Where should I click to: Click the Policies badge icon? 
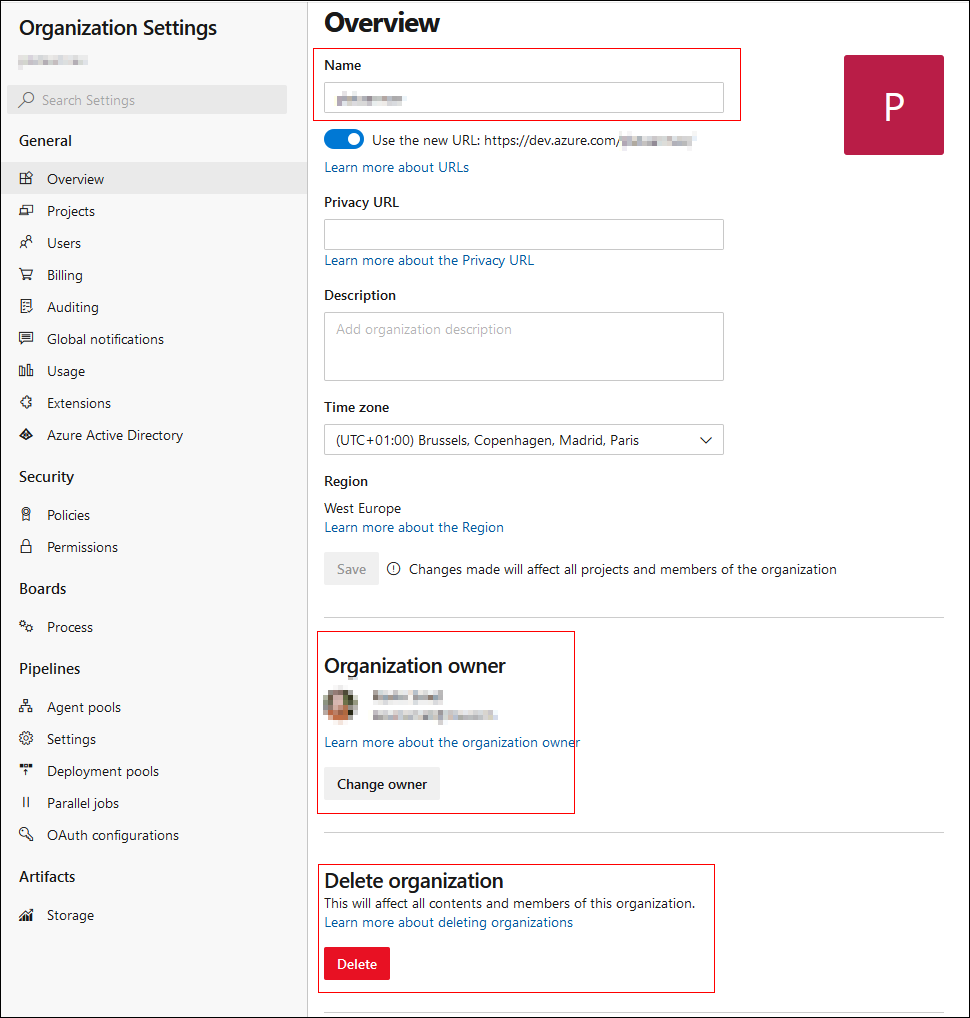click(26, 515)
